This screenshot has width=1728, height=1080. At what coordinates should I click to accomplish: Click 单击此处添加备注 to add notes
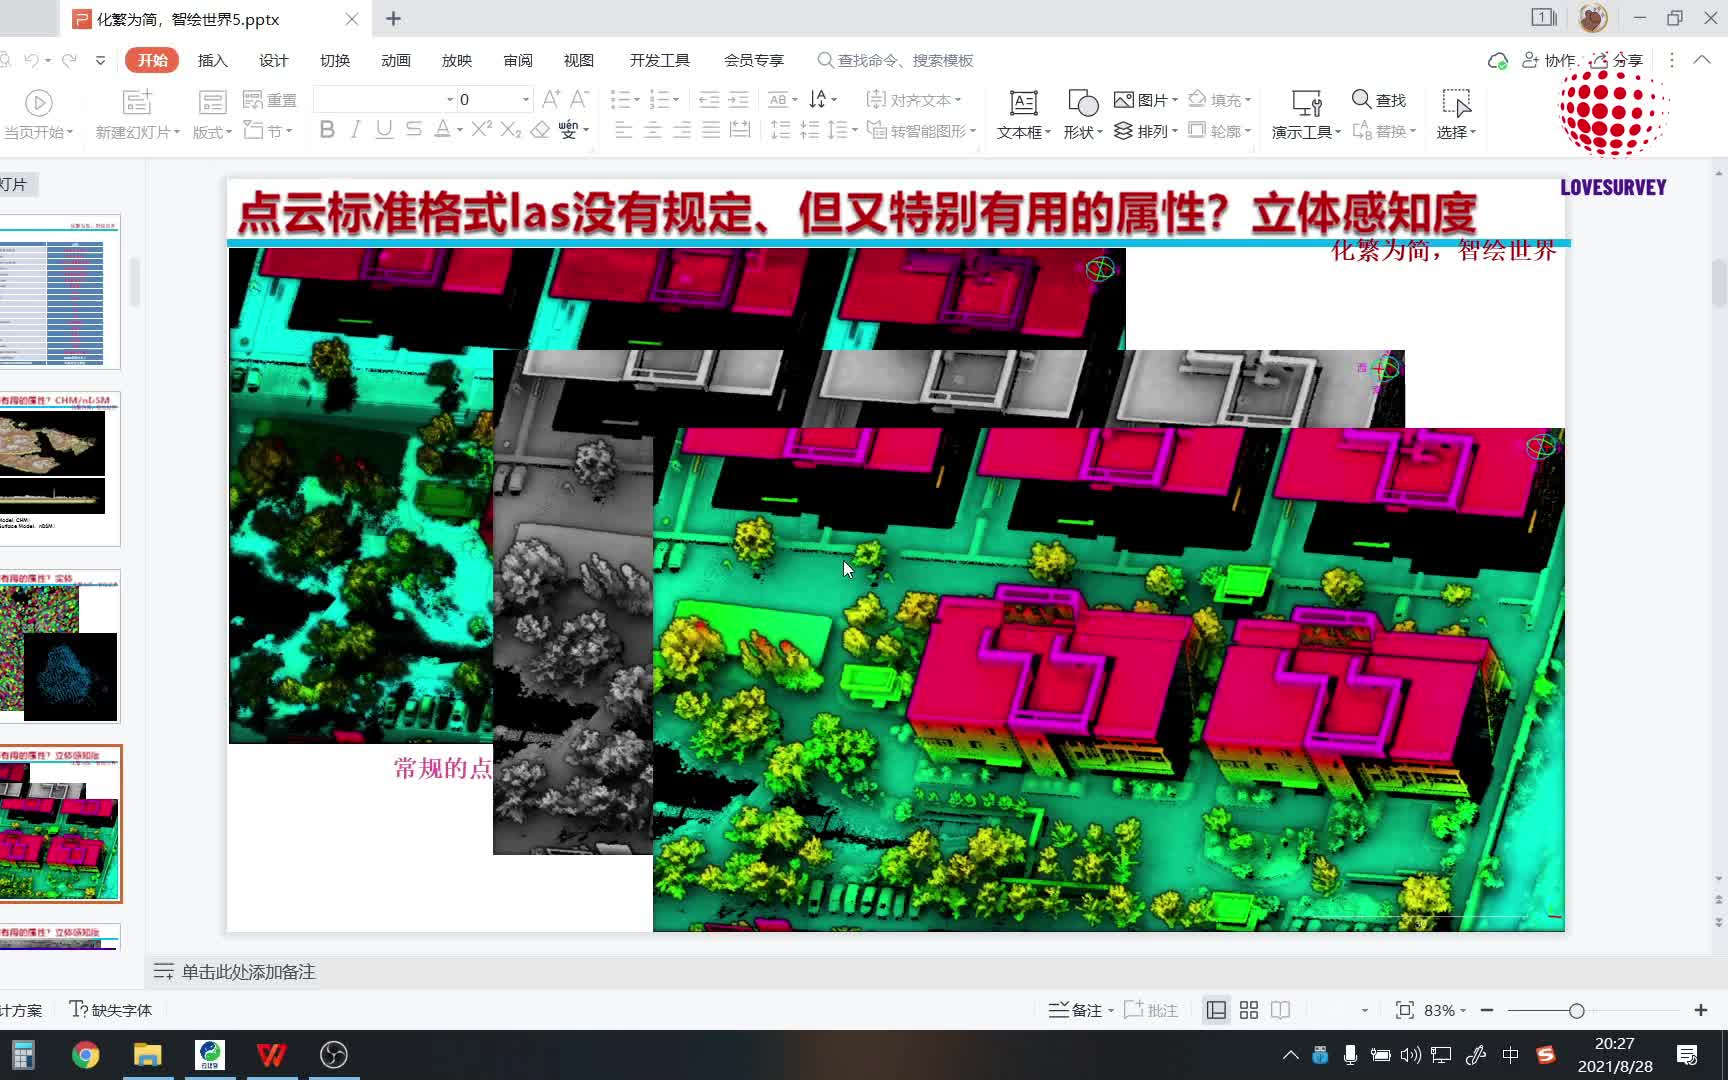tap(246, 971)
